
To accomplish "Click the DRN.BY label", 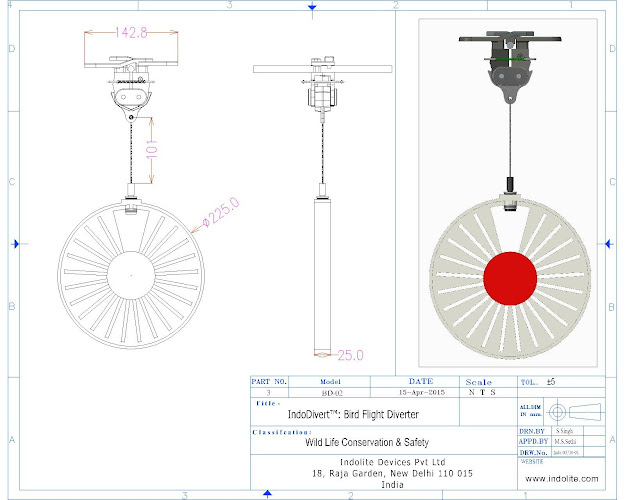I will [532, 431].
